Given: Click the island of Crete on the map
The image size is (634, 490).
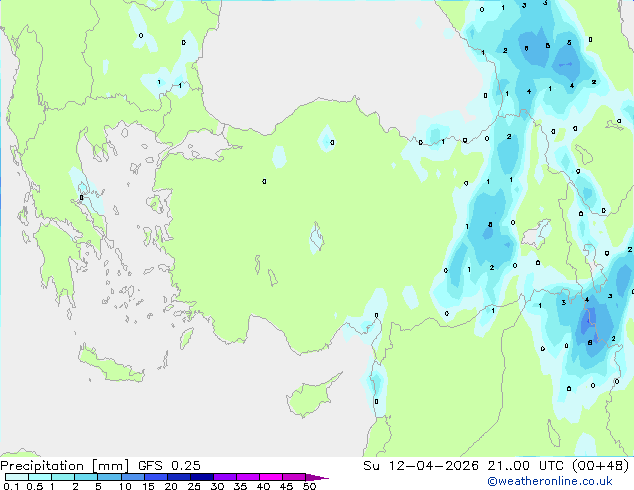Looking at the screenshot, I should 111,366.
